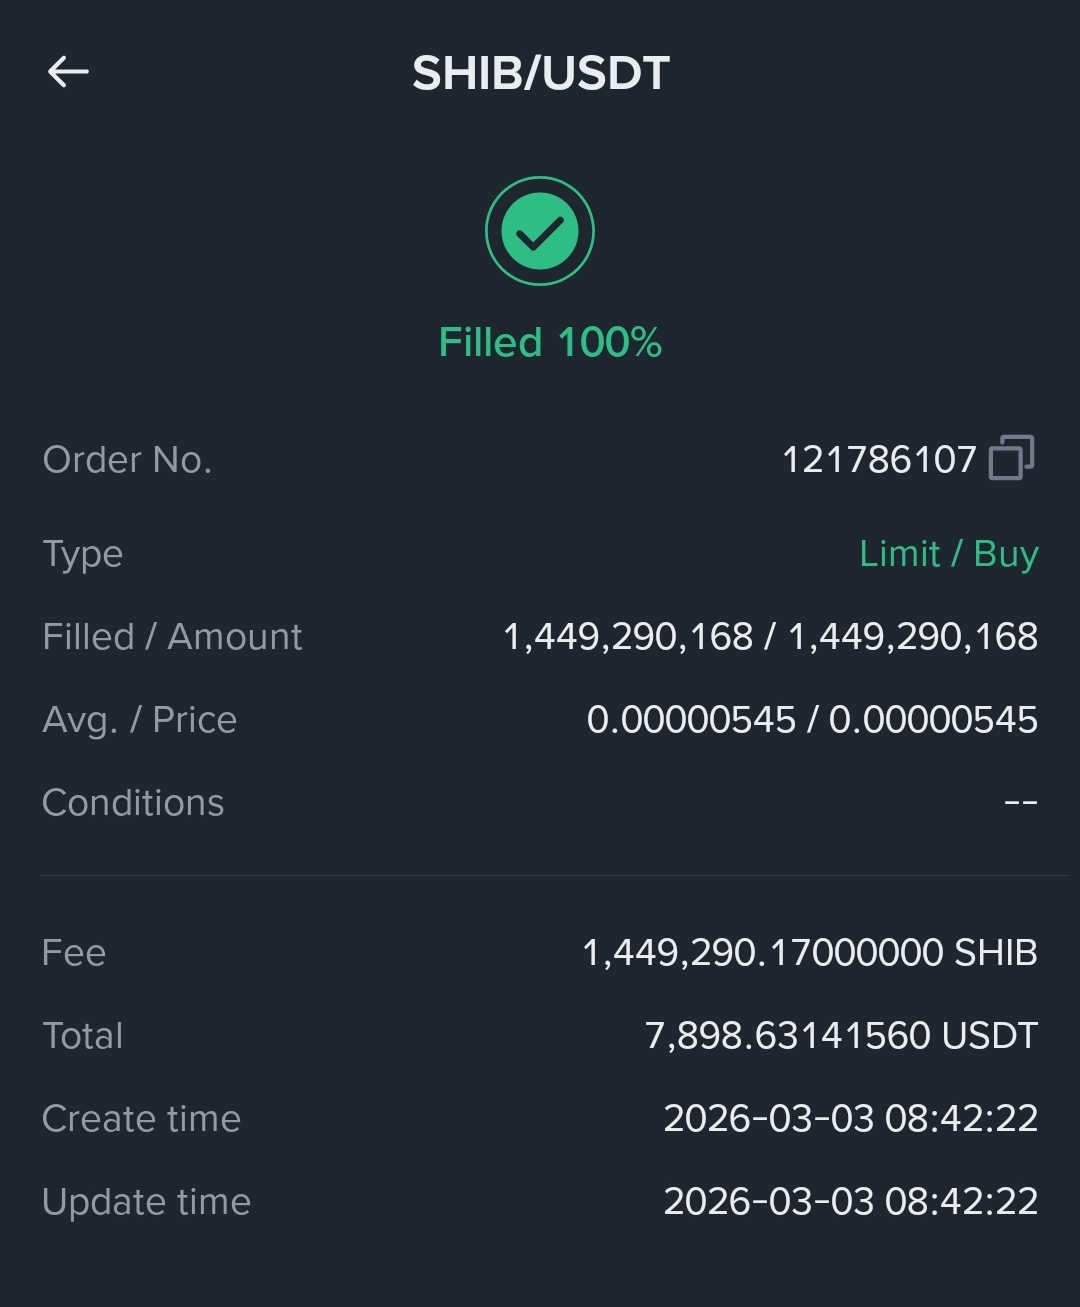Select the 1,449,290.17000000 SHIB fee value
This screenshot has height=1307, width=1080.
pos(810,952)
